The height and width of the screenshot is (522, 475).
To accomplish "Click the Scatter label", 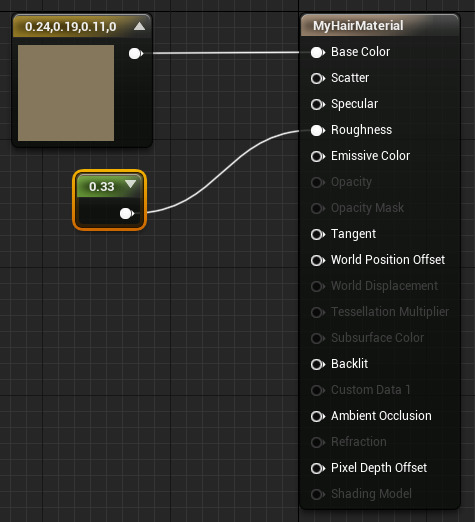I will click(x=350, y=78).
